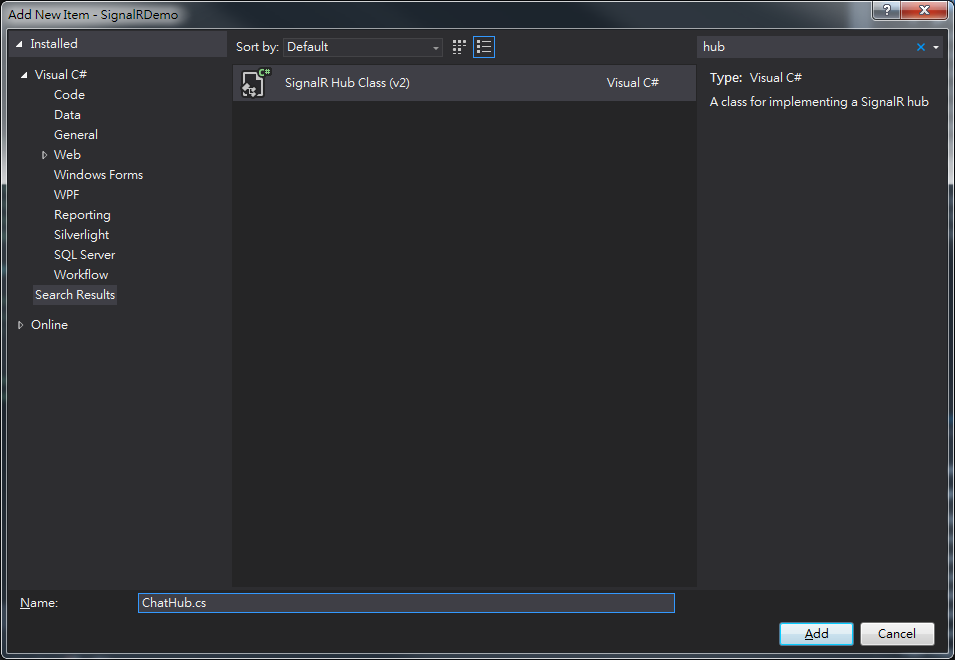This screenshot has width=955, height=660.
Task: Select the Reporting category
Action: [82, 215]
